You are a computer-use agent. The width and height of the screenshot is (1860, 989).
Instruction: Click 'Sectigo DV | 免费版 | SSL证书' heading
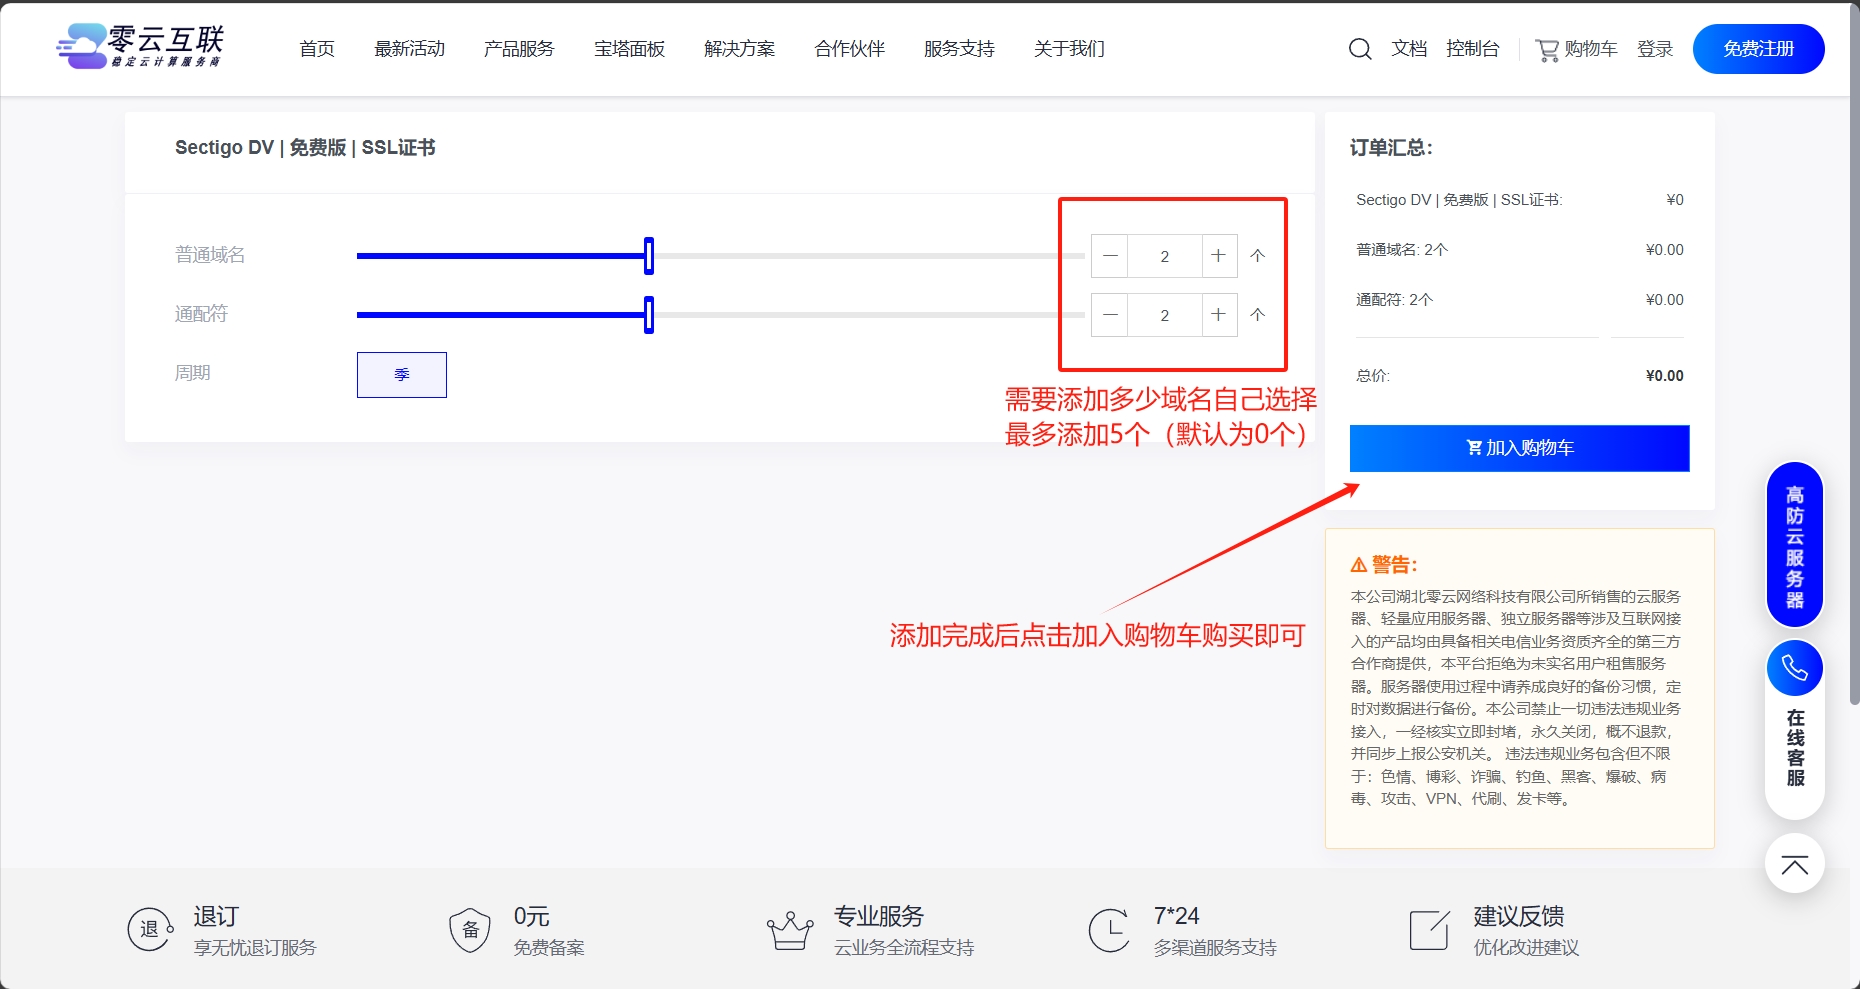(x=305, y=148)
